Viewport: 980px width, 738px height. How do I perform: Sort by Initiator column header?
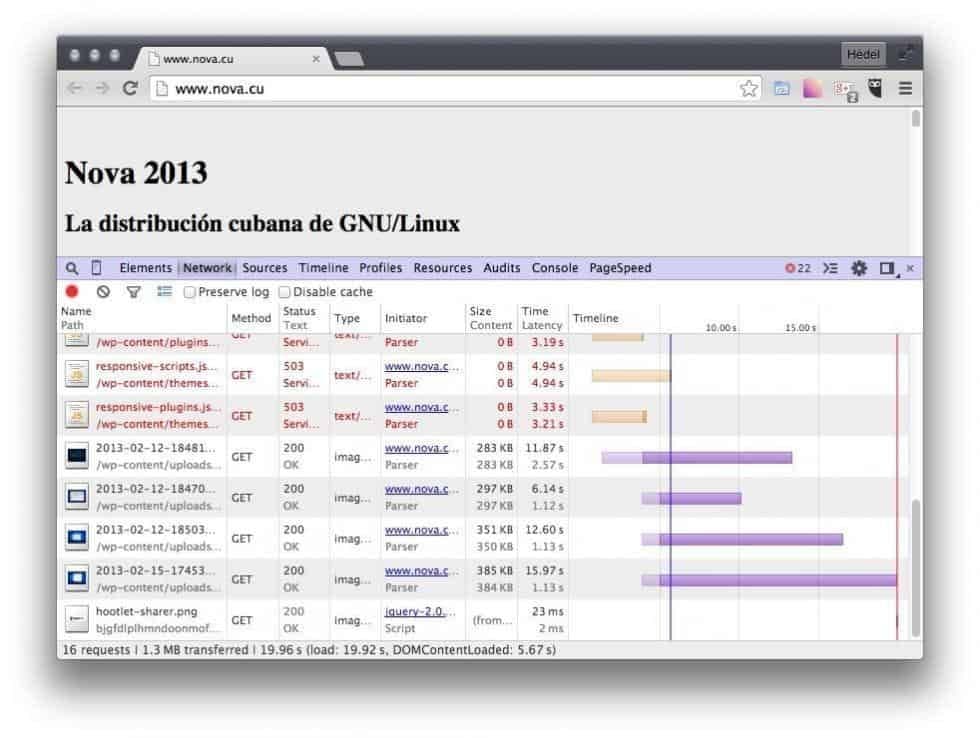(422, 318)
